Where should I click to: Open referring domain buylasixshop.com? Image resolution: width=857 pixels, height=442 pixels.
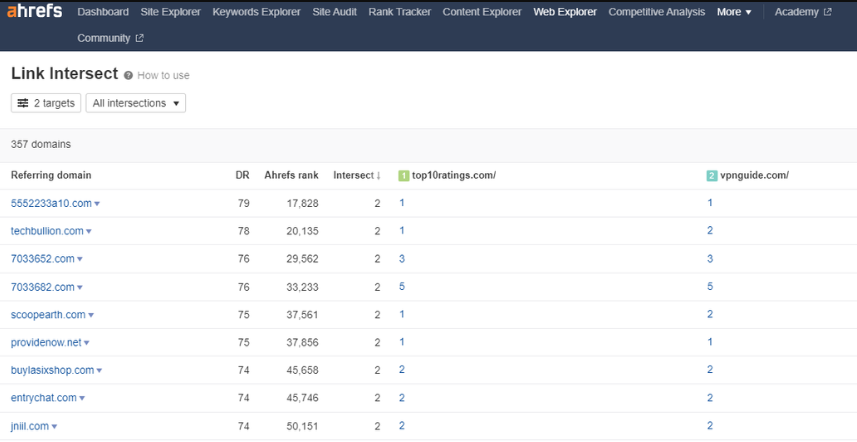click(x=52, y=370)
